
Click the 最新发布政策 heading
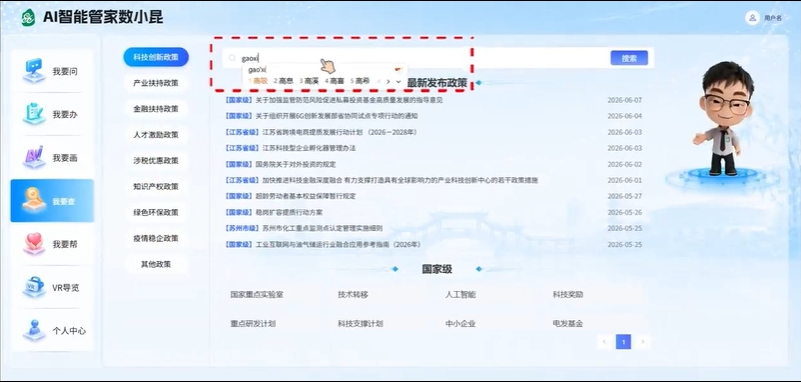click(x=437, y=83)
